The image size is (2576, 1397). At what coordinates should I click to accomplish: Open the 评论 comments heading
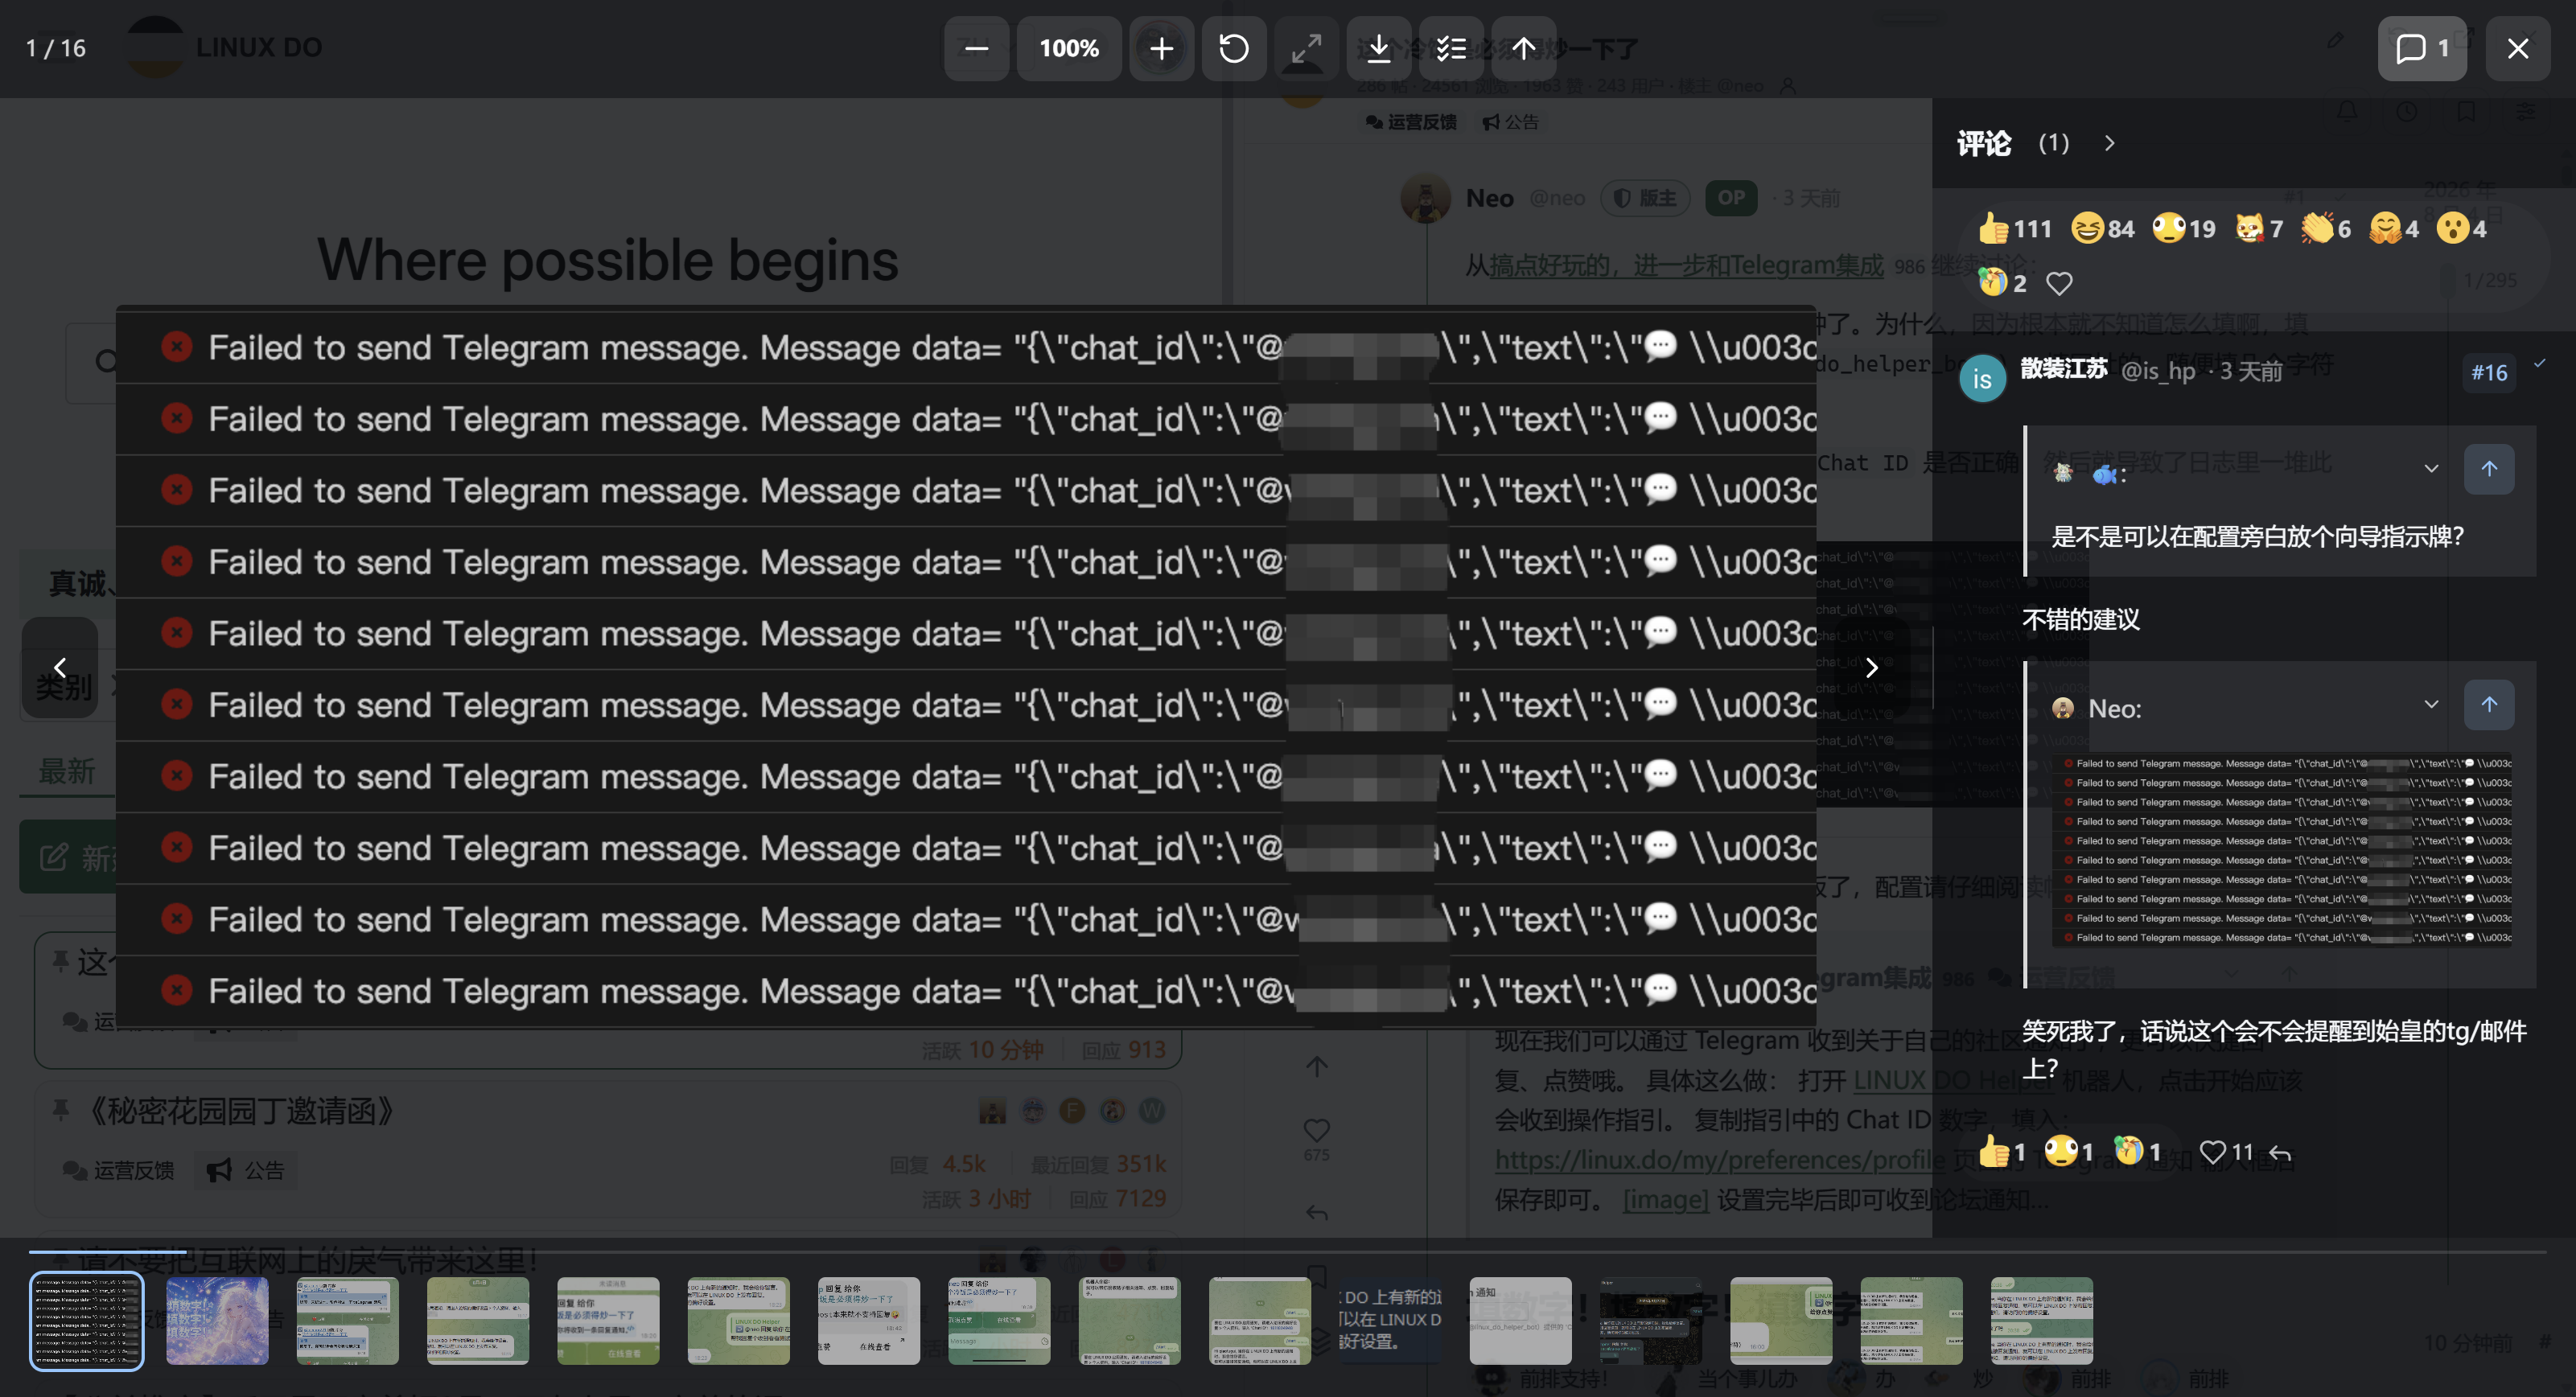1984,143
